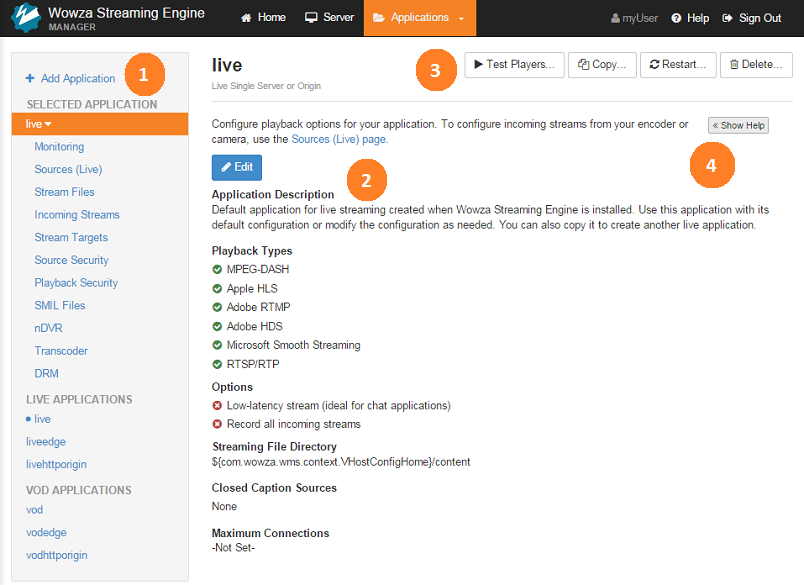Viewport: 804px width, 585px height.
Task: Click the Test Players button
Action: [514, 65]
